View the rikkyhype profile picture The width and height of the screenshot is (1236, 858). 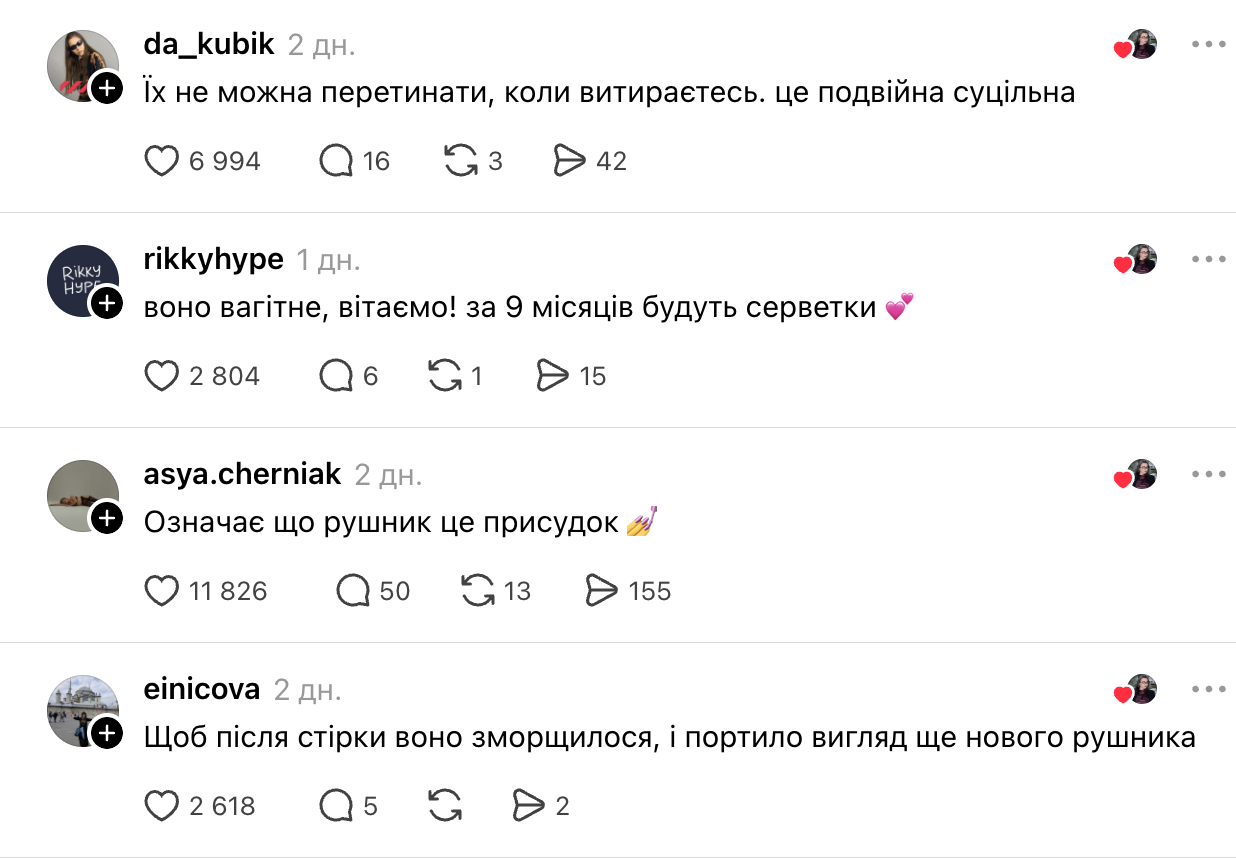click(83, 281)
